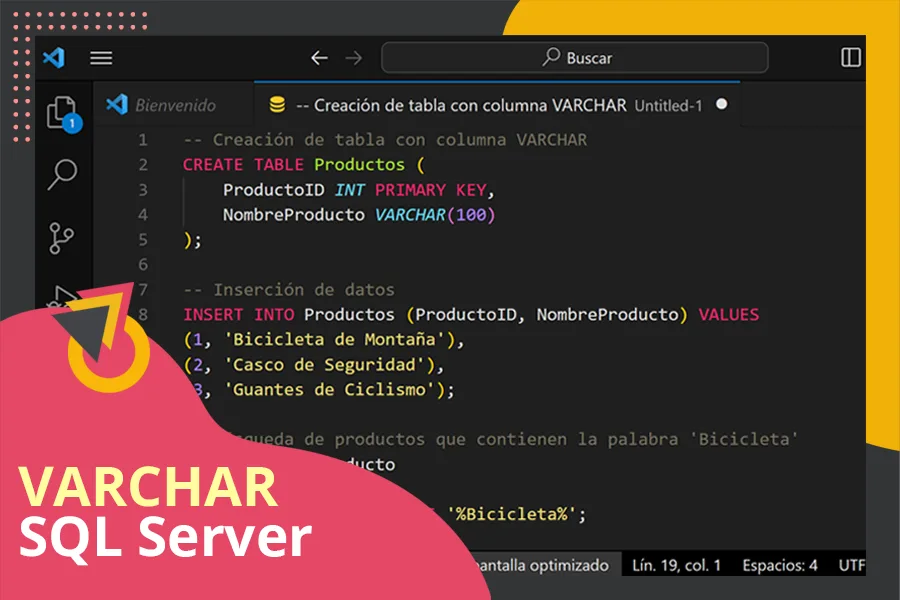This screenshot has width=900, height=600.
Task: Open the hamburger application menu
Action: click(101, 58)
